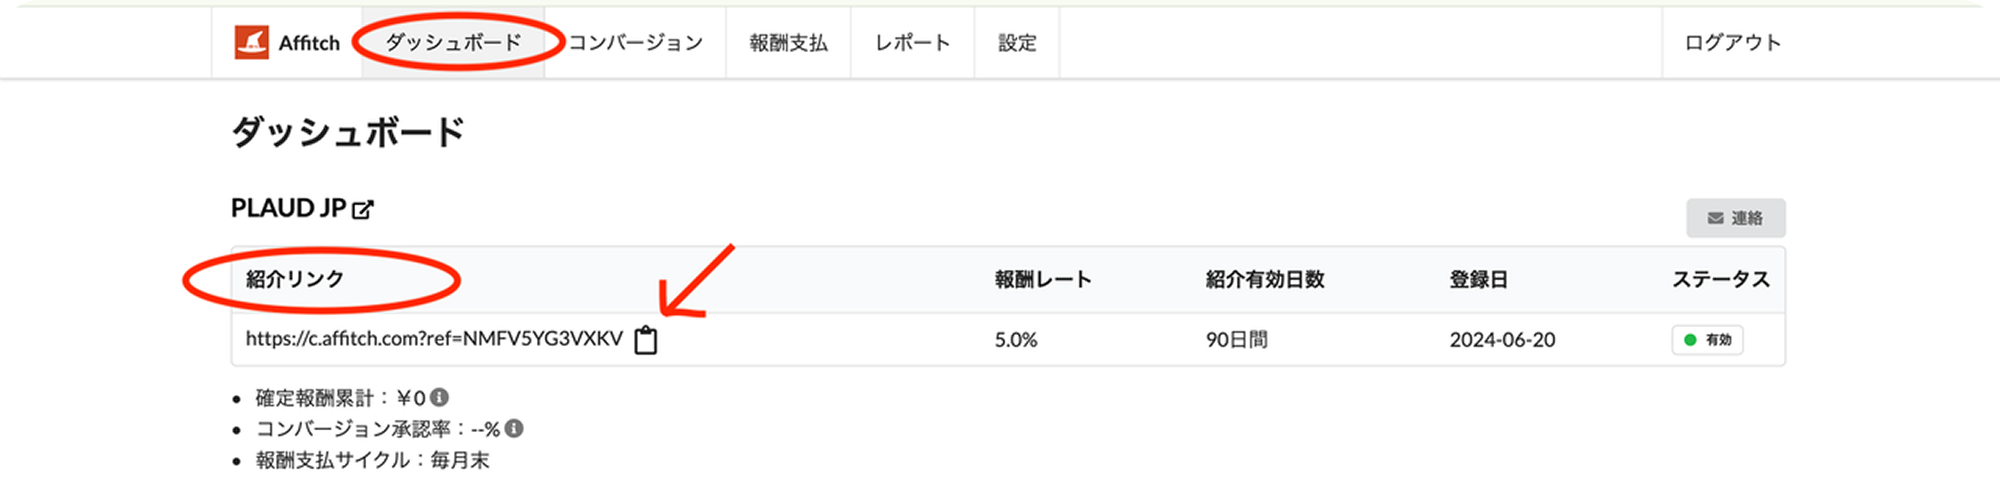Click the Affitch brand name text
Viewport: 2000px width, 500px height.
(309, 43)
